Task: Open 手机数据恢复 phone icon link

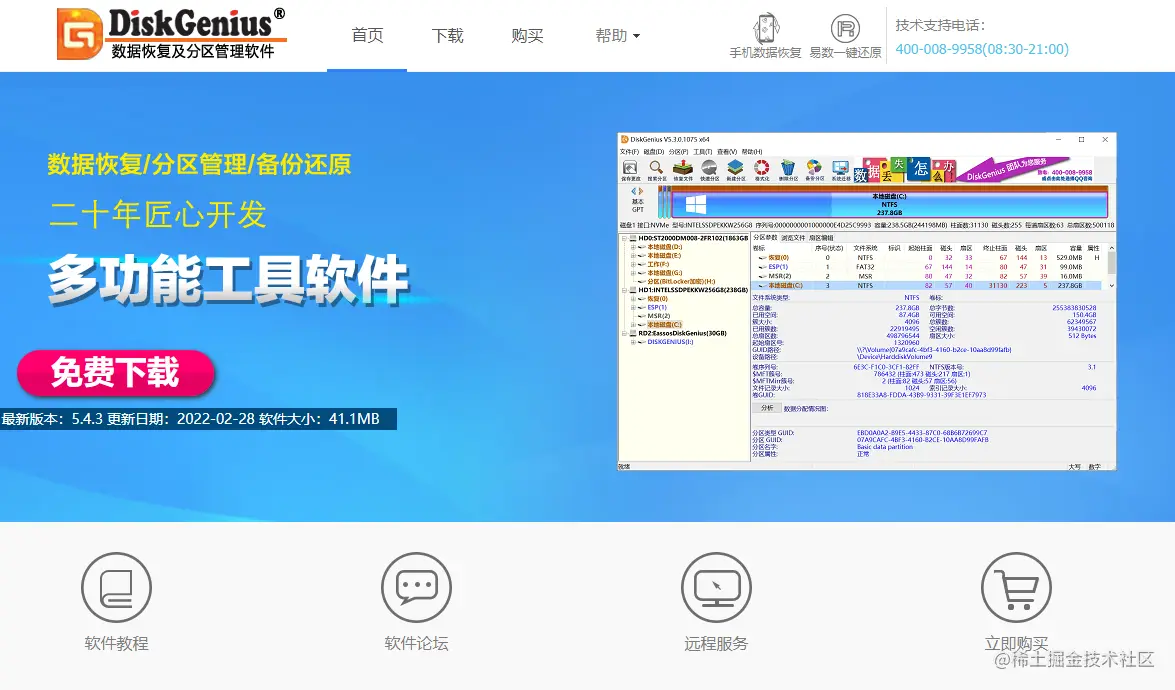Action: (x=765, y=36)
